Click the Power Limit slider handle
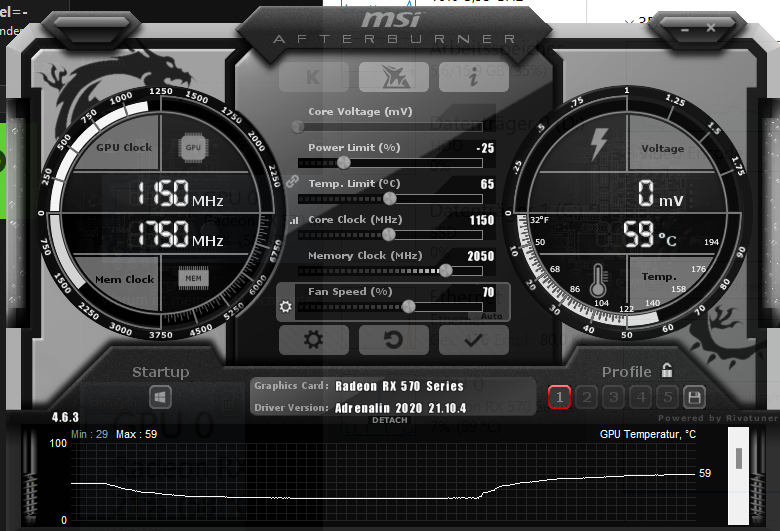The image size is (780, 531). coord(344,162)
